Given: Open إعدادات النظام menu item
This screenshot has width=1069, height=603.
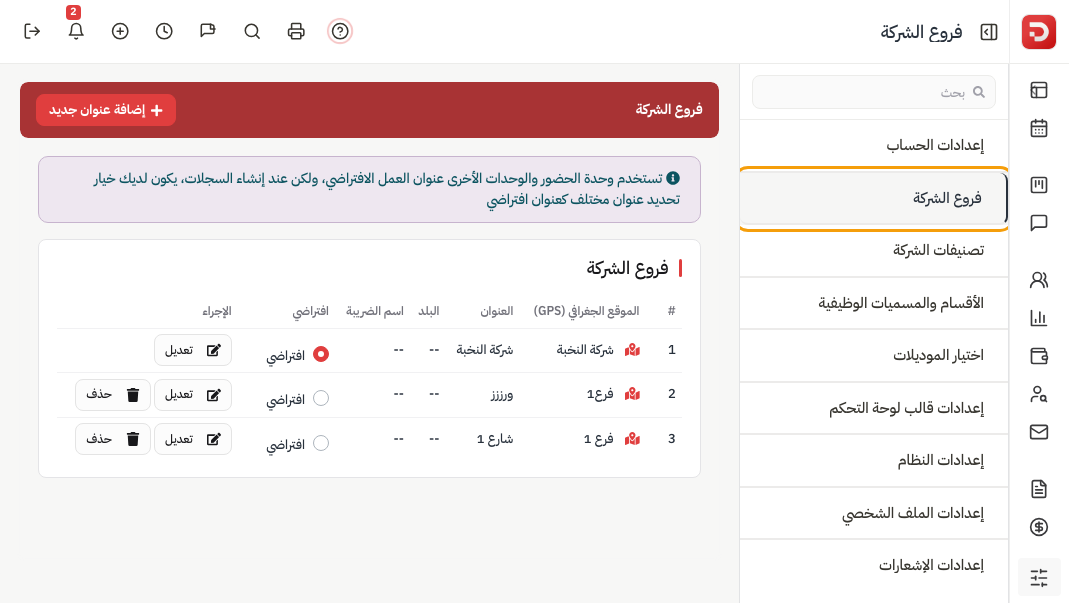Looking at the screenshot, I should point(873,460).
